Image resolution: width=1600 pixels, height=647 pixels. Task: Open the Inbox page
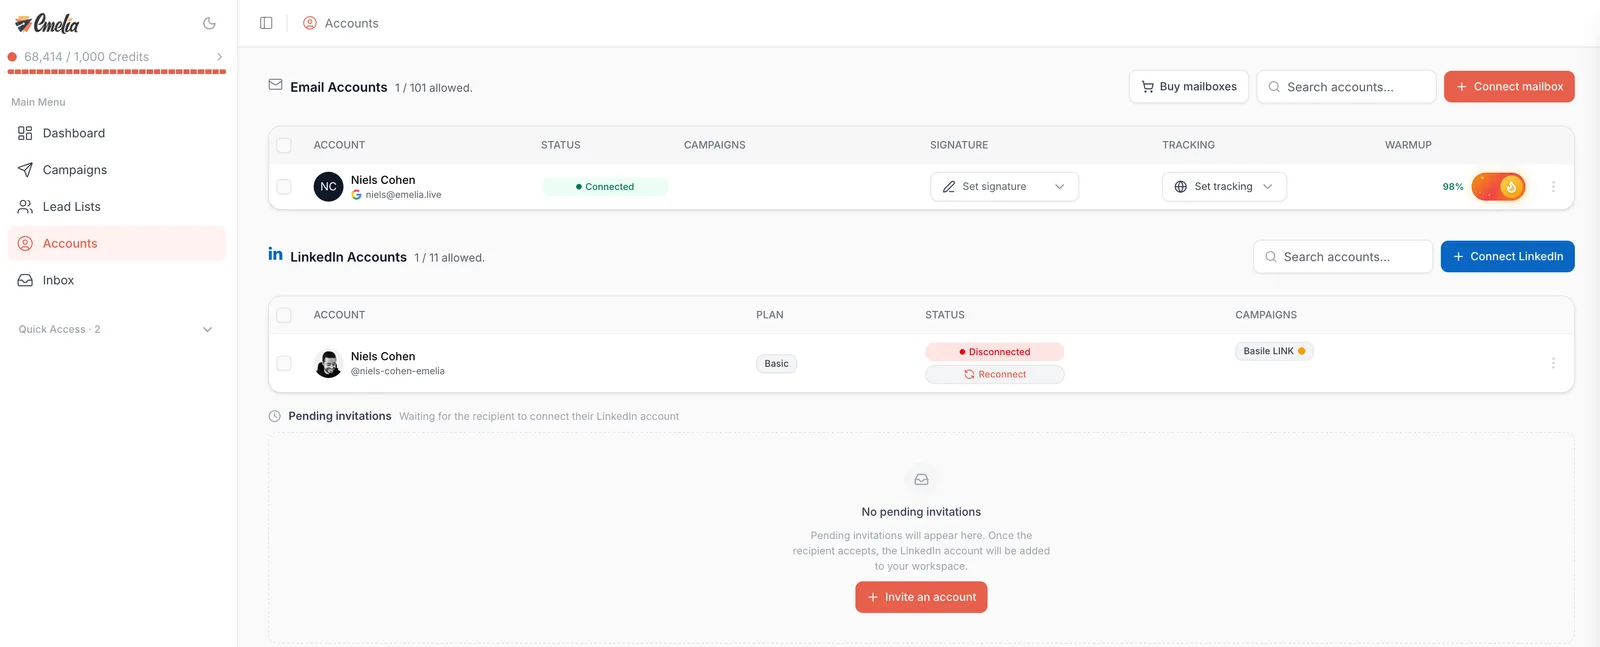(116, 281)
